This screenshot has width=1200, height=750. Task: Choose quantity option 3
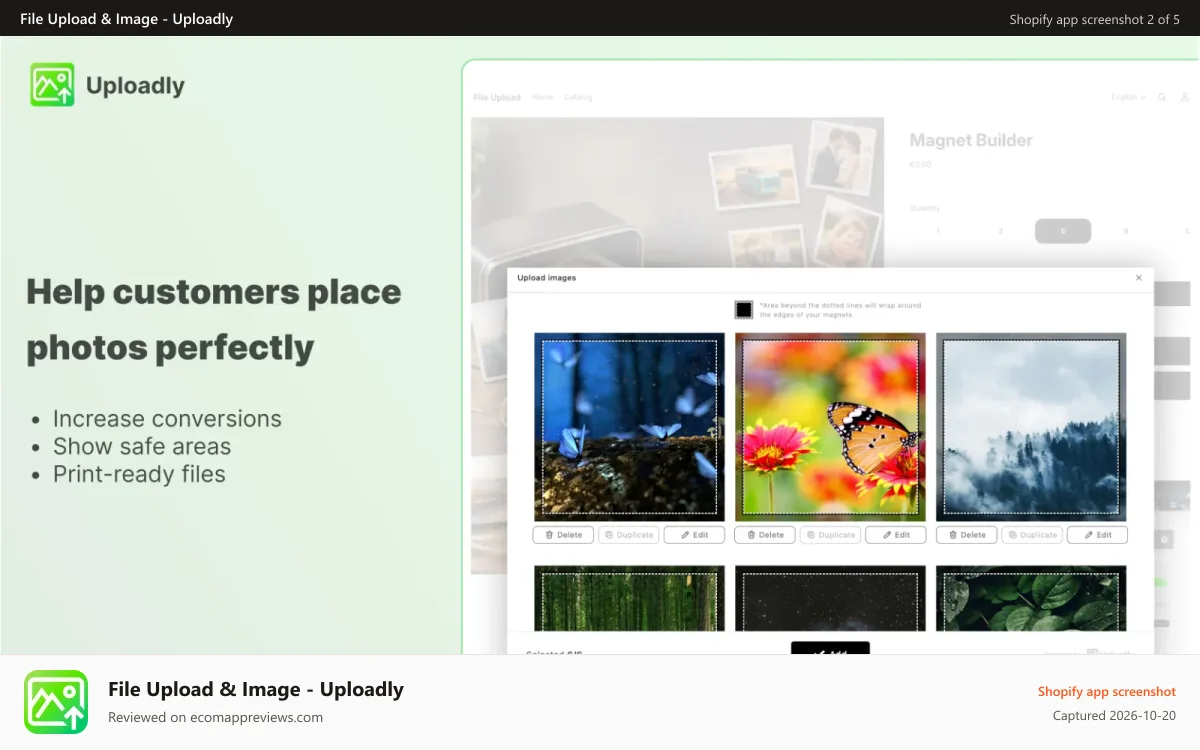tap(1000, 231)
